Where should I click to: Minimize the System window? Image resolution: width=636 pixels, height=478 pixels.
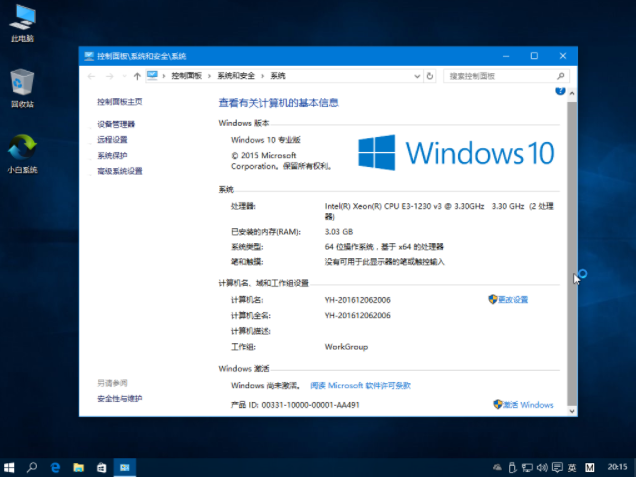pos(506,56)
